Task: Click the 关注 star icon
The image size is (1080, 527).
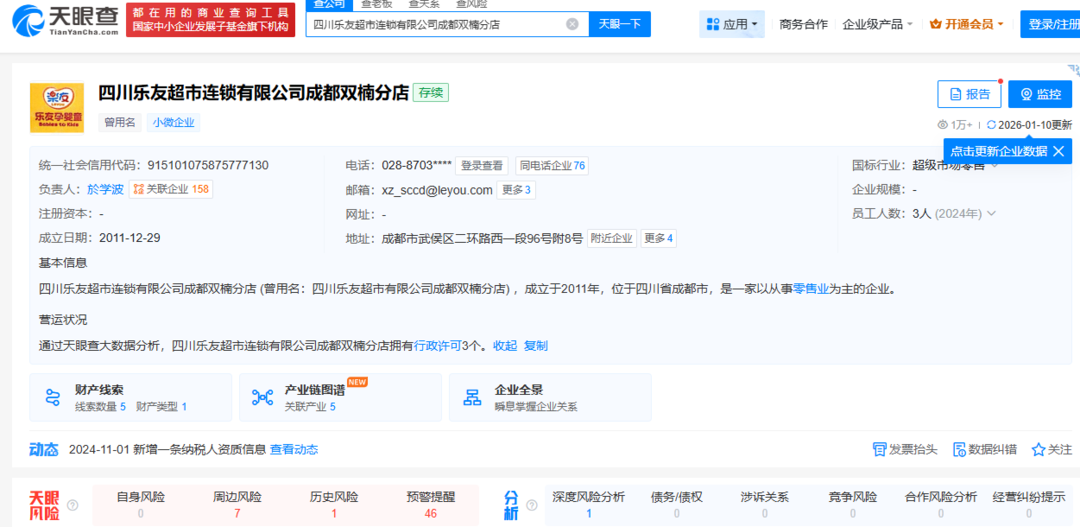Action: tap(1038, 450)
